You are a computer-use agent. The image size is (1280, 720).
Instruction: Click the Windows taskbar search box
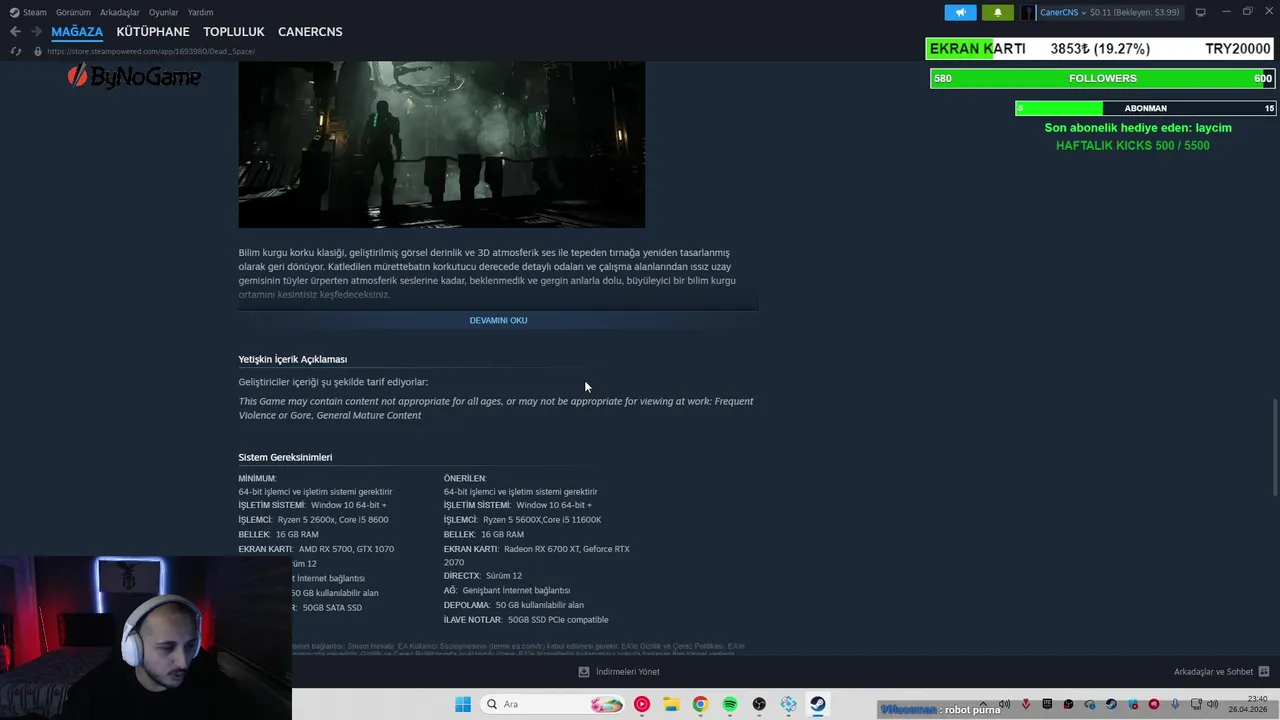[553, 704]
